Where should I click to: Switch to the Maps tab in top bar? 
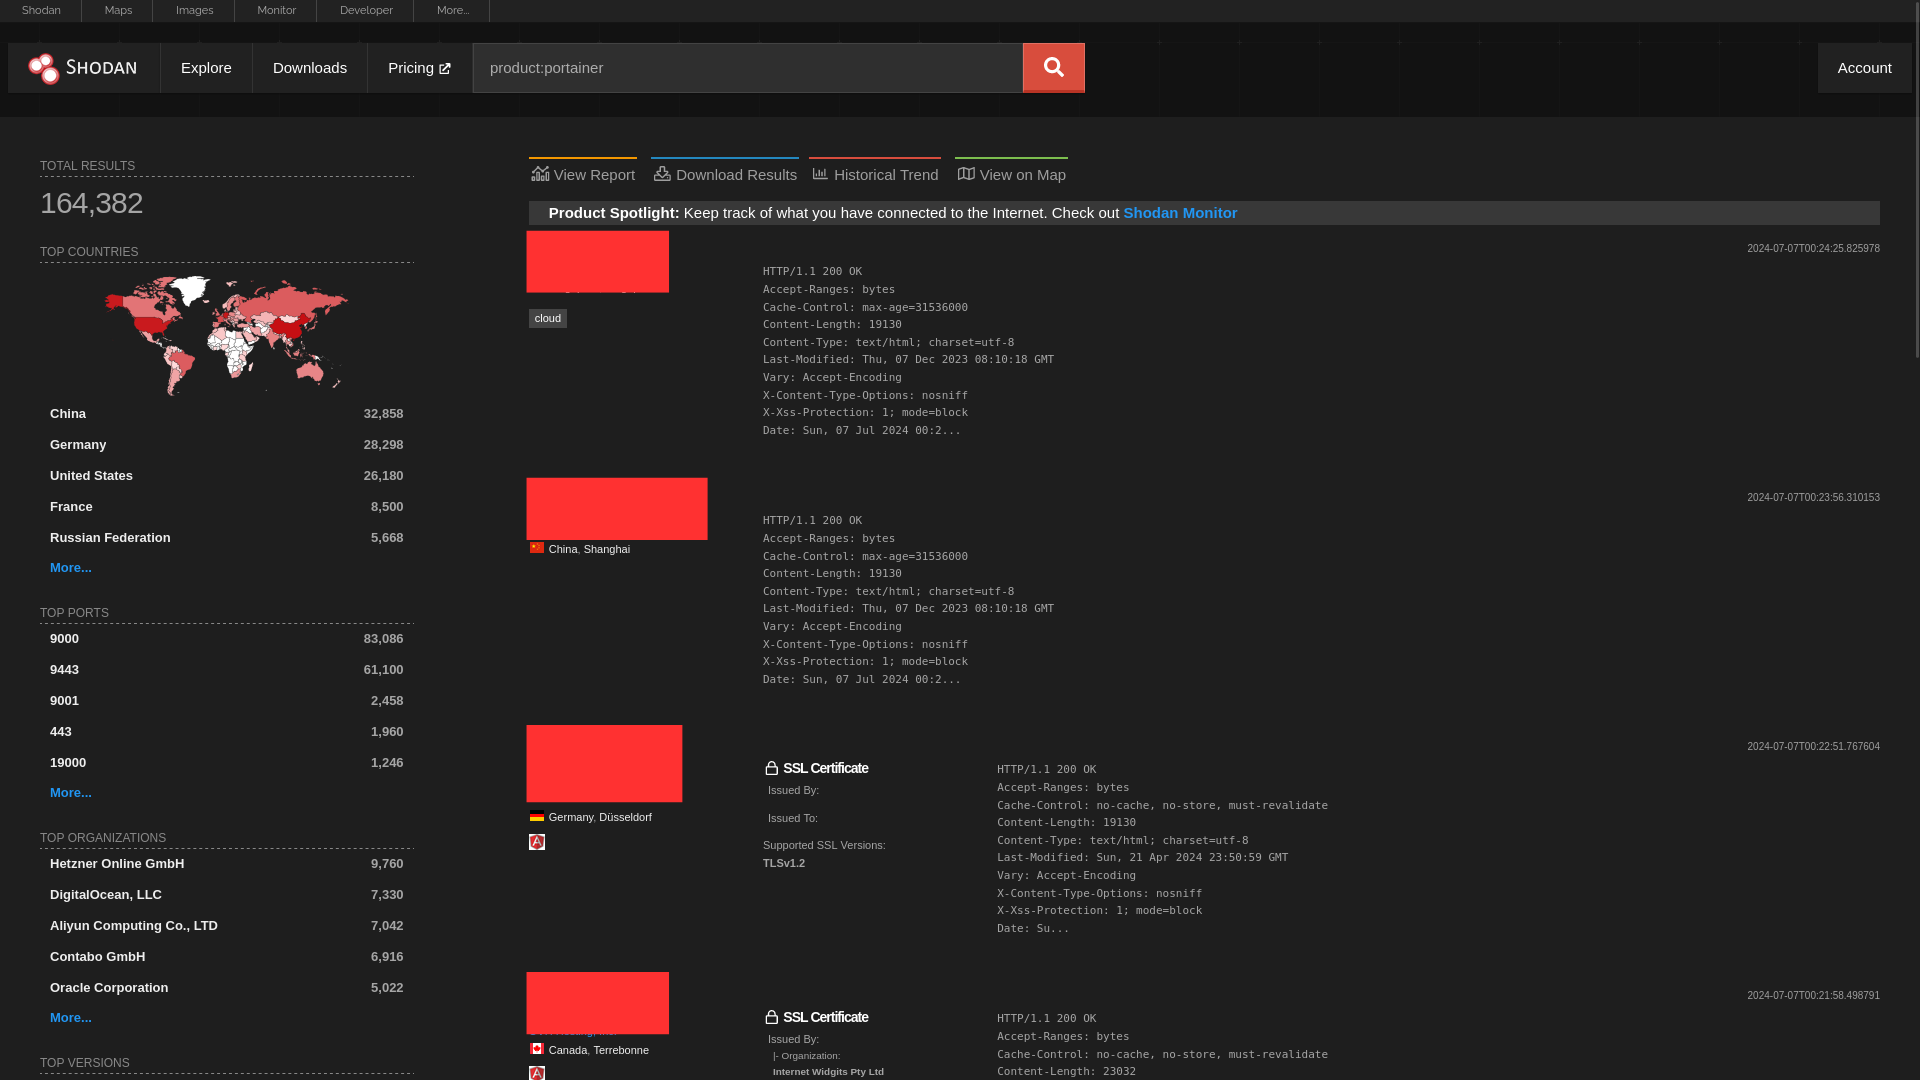pyautogui.click(x=118, y=10)
